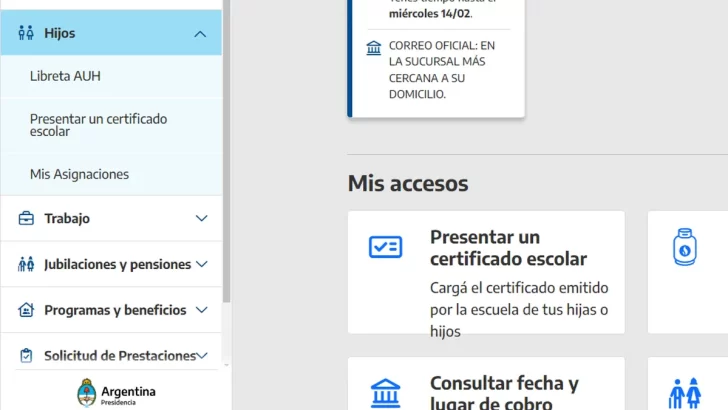Expand the Programas y beneficios chevron
728x410 pixels.
[x=201, y=310]
